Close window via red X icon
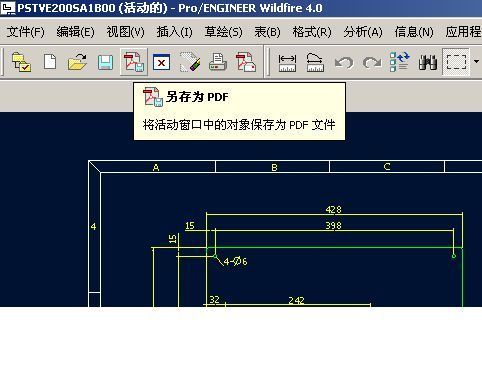The height and width of the screenshot is (378, 482). [x=162, y=62]
